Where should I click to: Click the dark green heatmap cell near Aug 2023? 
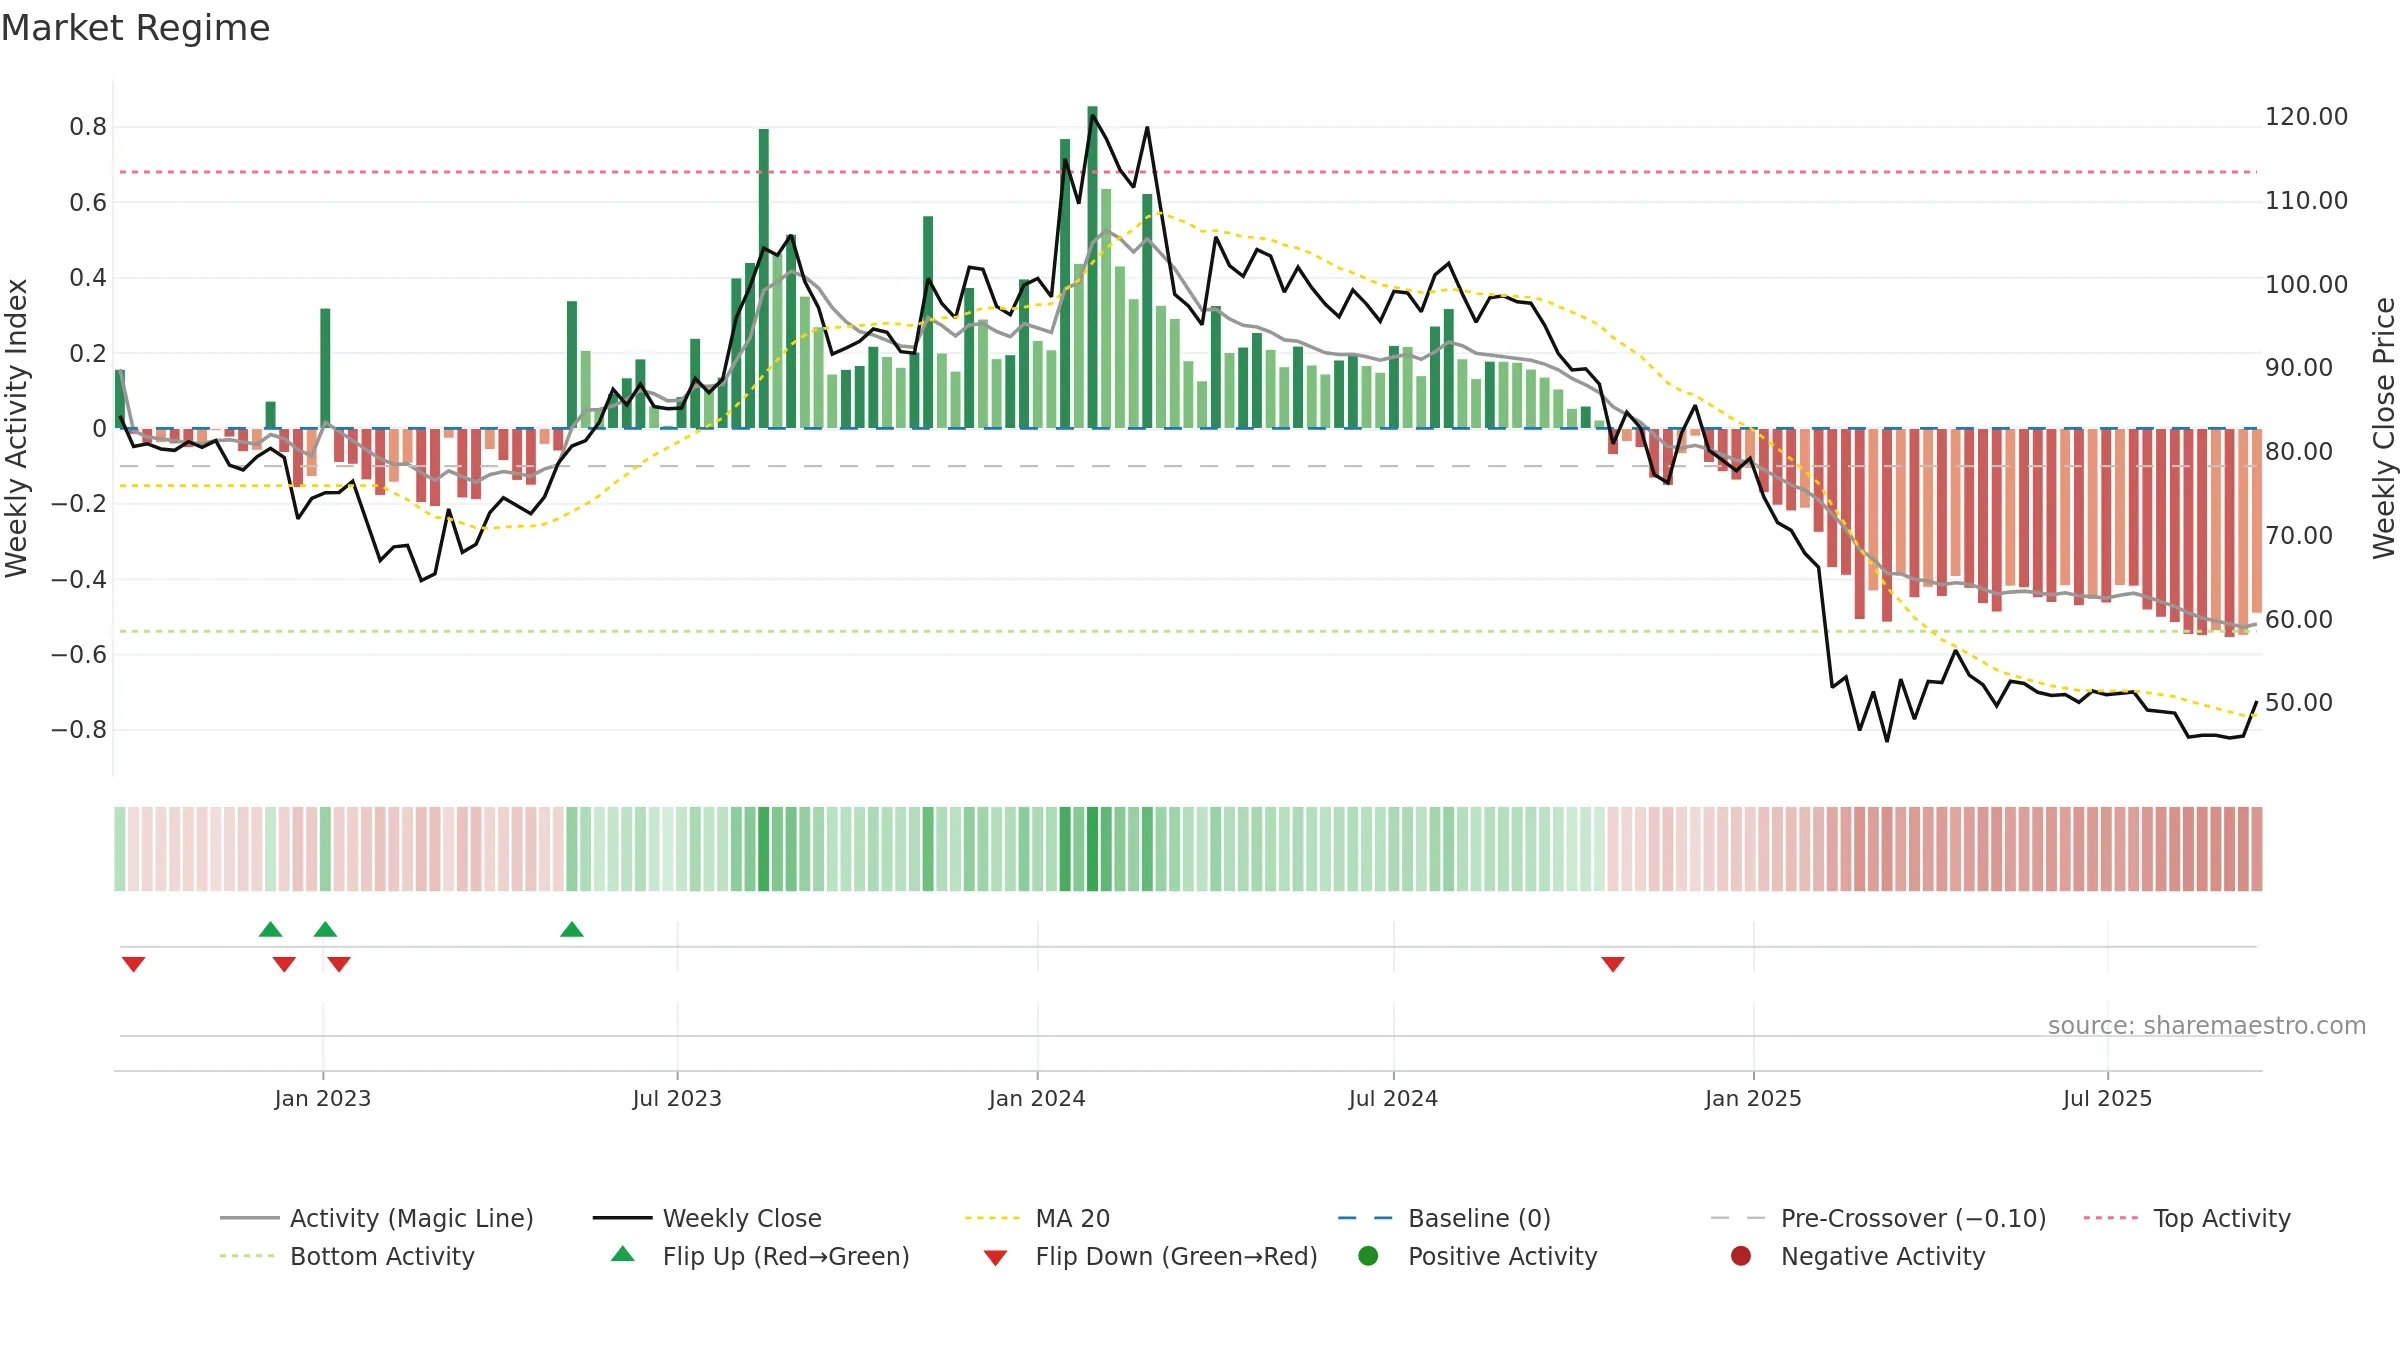coord(764,849)
